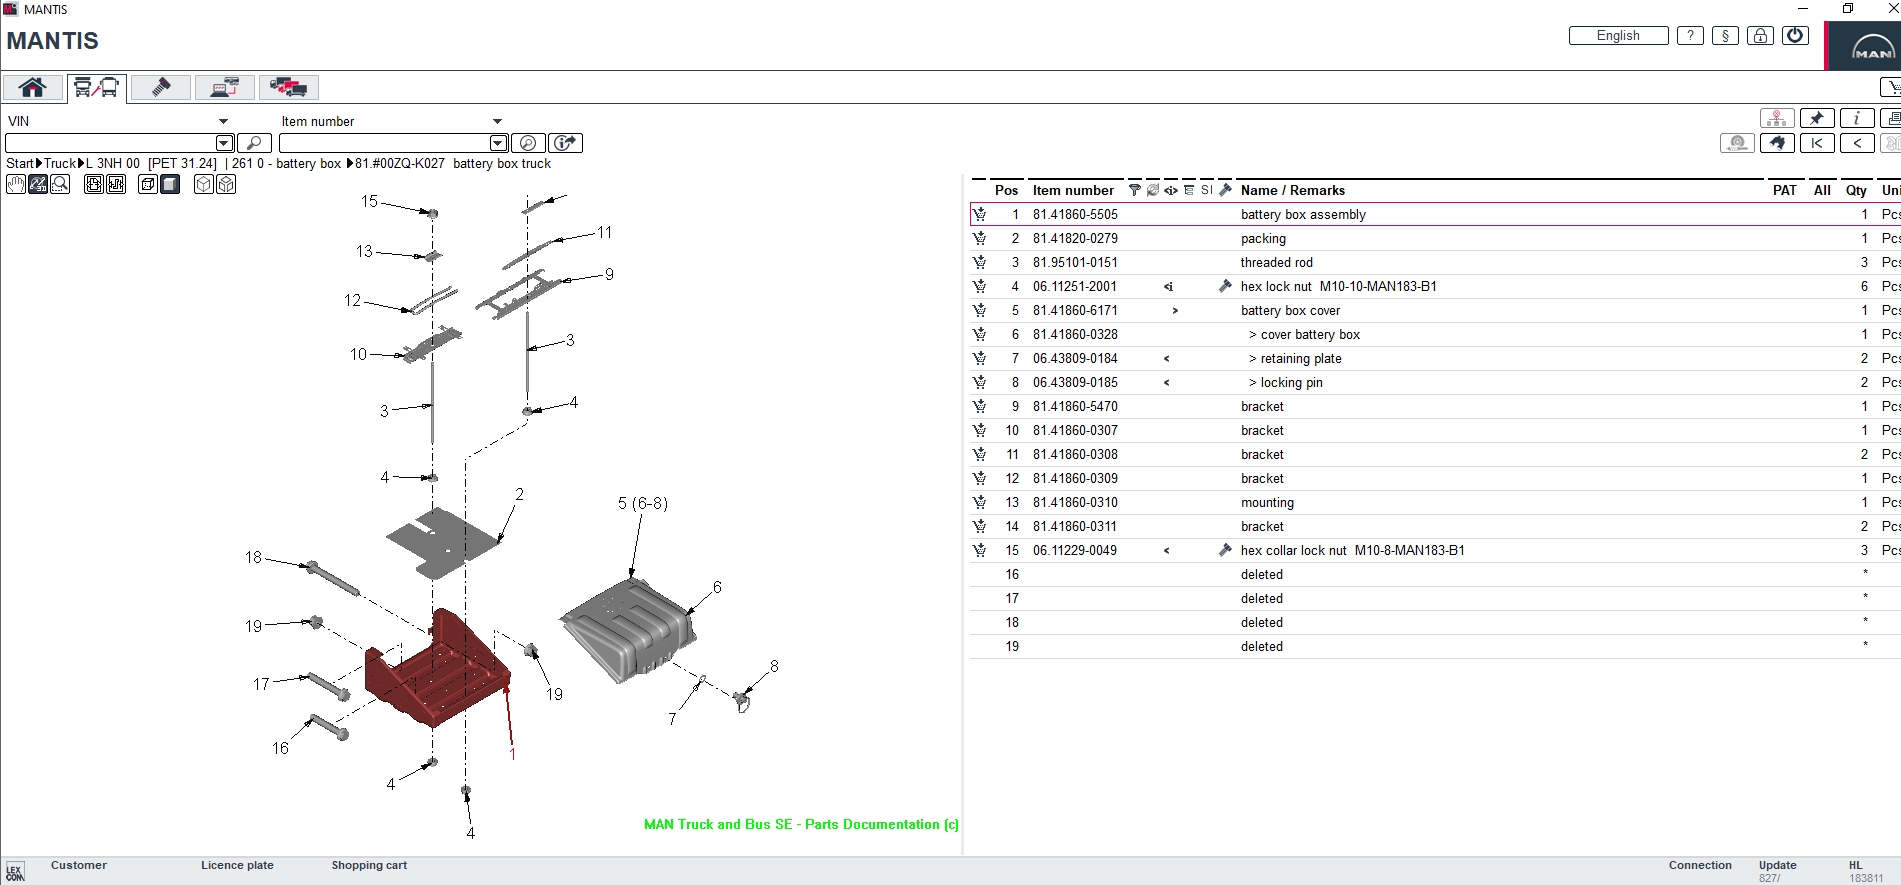Expand battery box cover sub-items arrow
Viewport: 1901px width, 885px height.
click(1175, 310)
